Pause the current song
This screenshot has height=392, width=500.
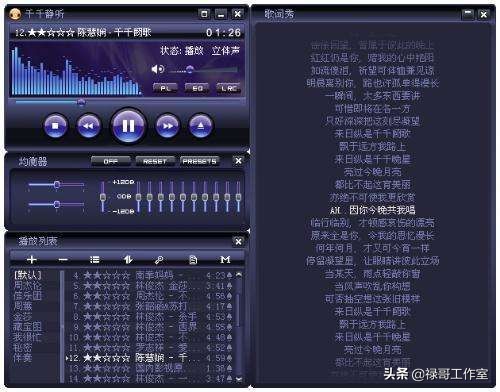[x=128, y=126]
